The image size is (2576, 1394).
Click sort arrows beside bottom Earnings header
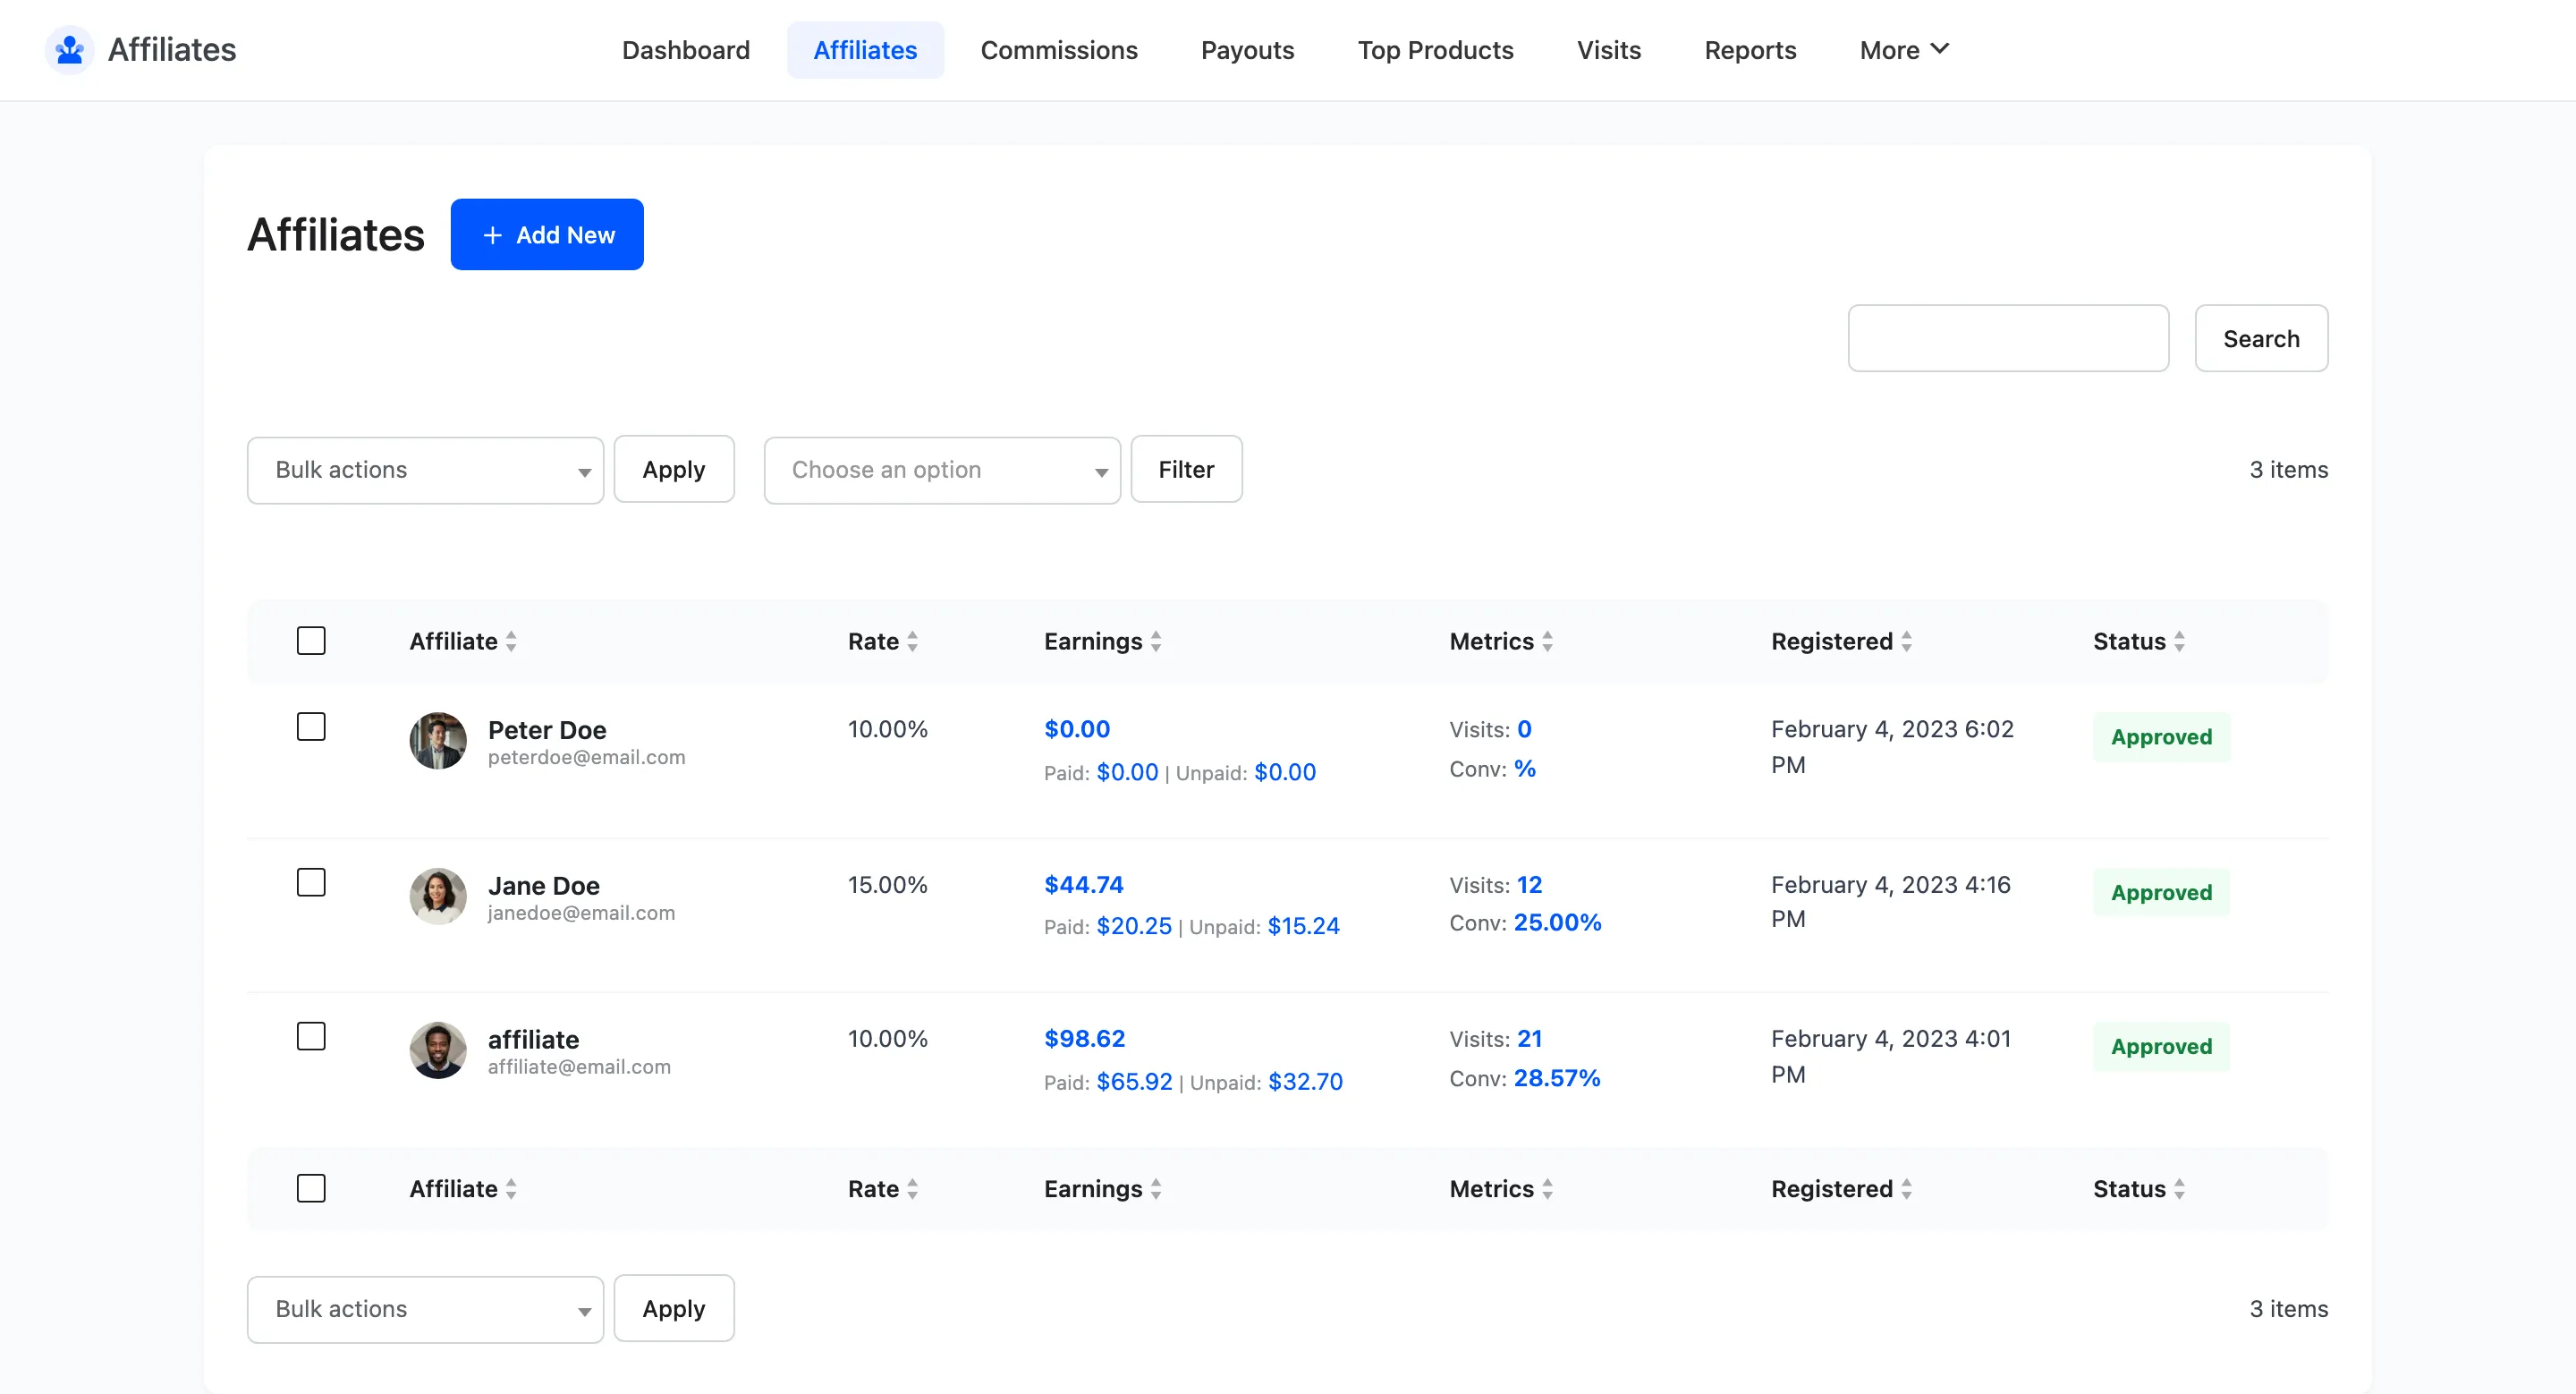coord(1156,1189)
